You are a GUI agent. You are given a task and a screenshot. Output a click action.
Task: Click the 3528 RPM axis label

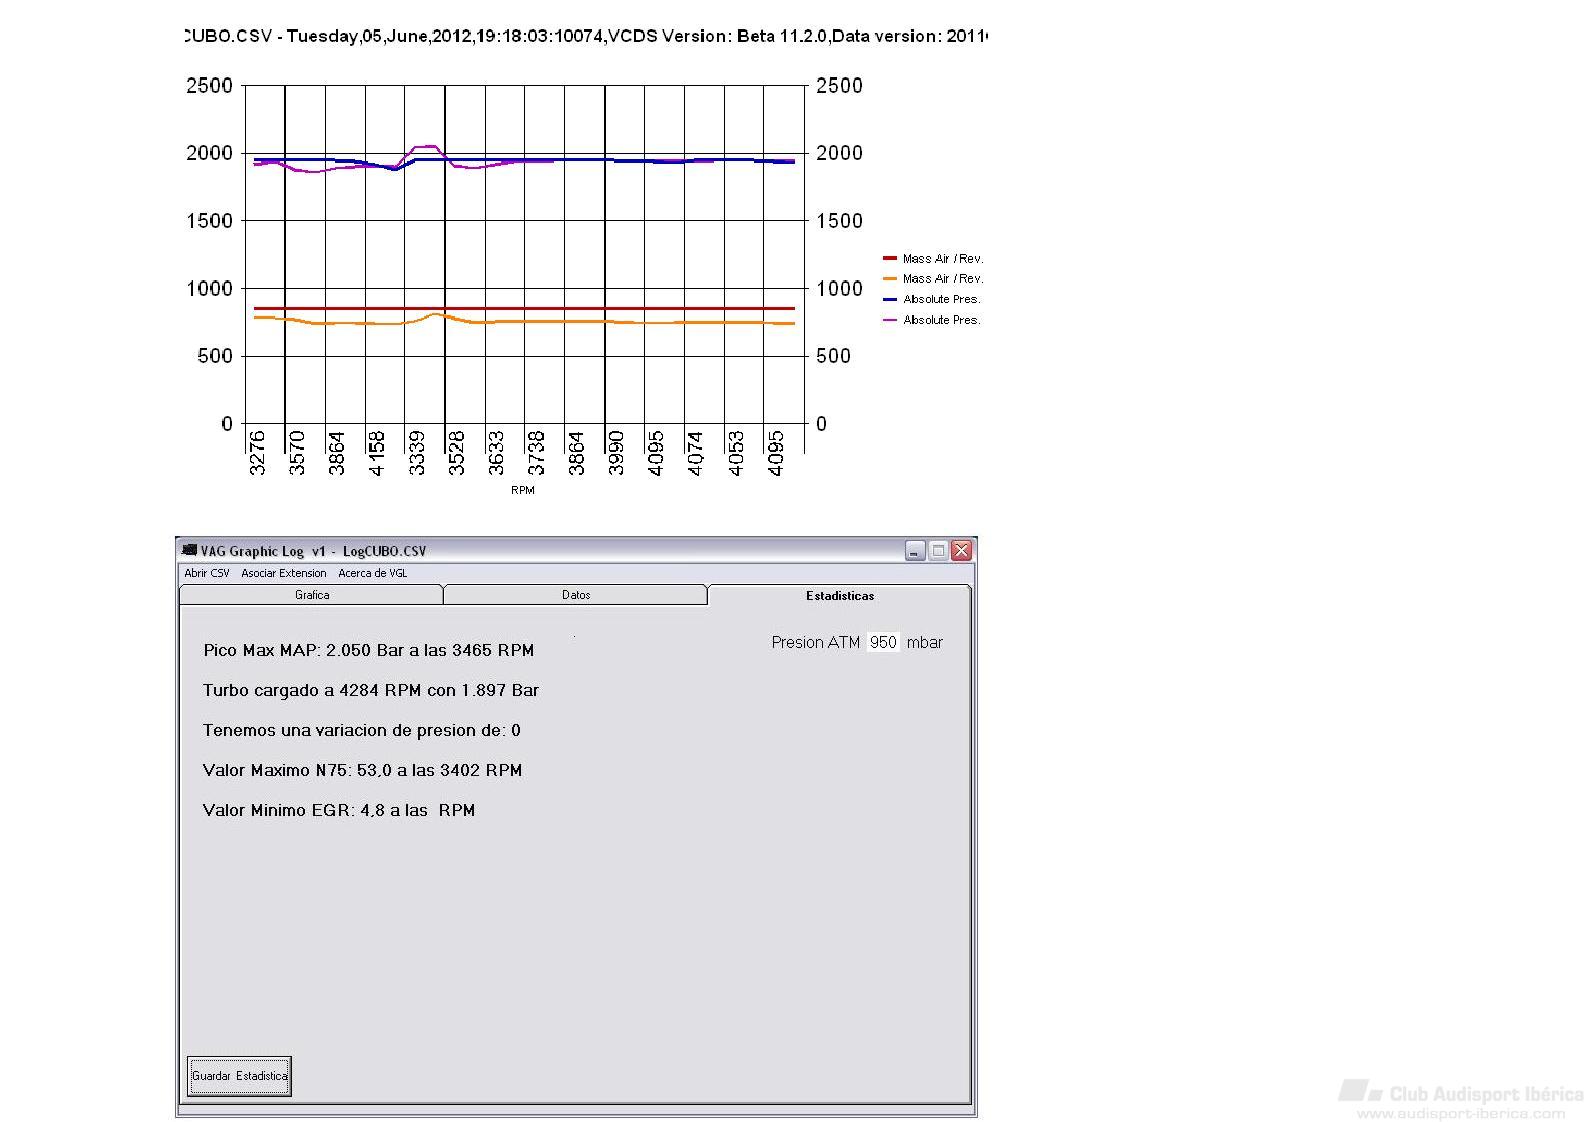457,452
